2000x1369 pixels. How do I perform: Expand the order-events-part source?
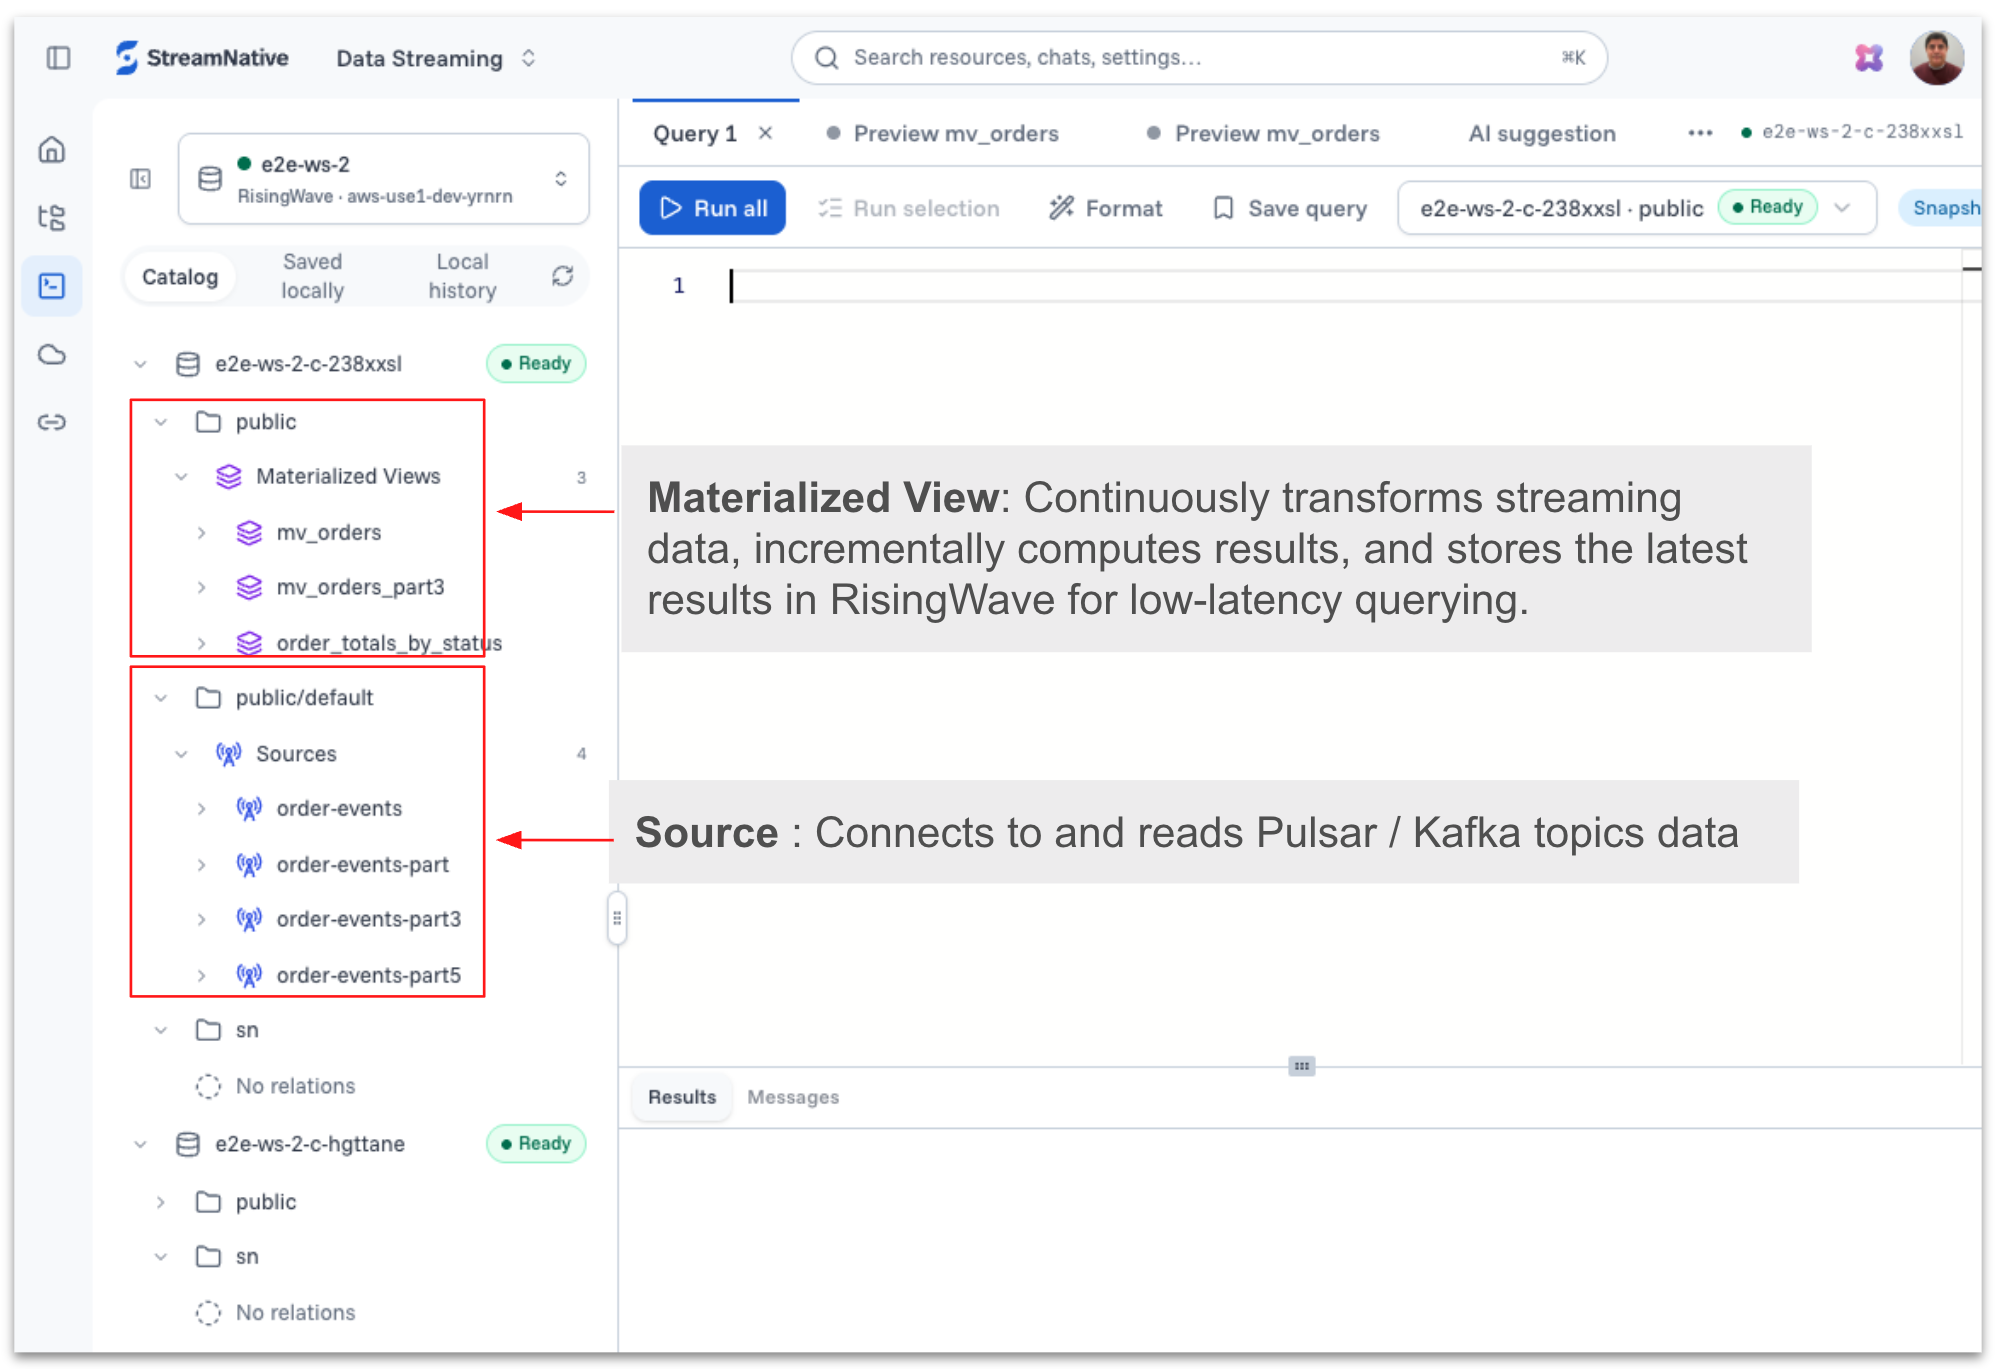tap(202, 865)
